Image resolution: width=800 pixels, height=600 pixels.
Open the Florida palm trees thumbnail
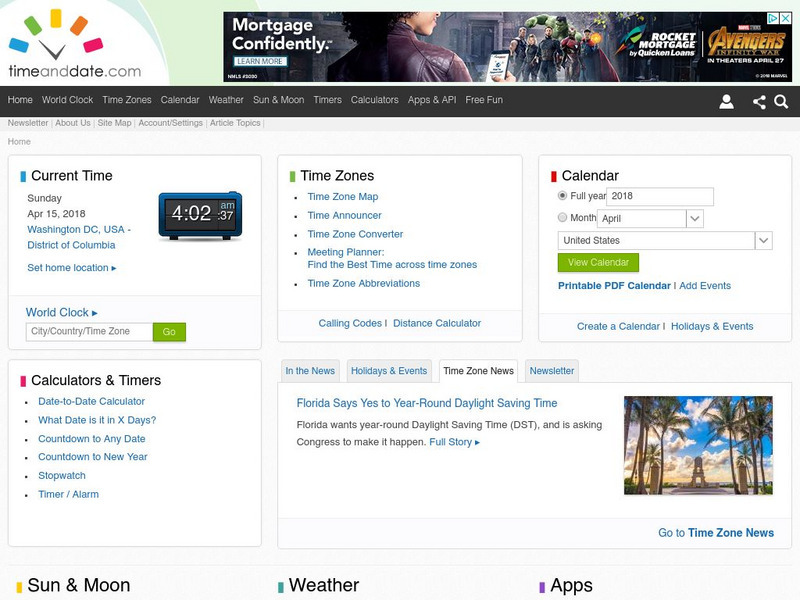(698, 445)
